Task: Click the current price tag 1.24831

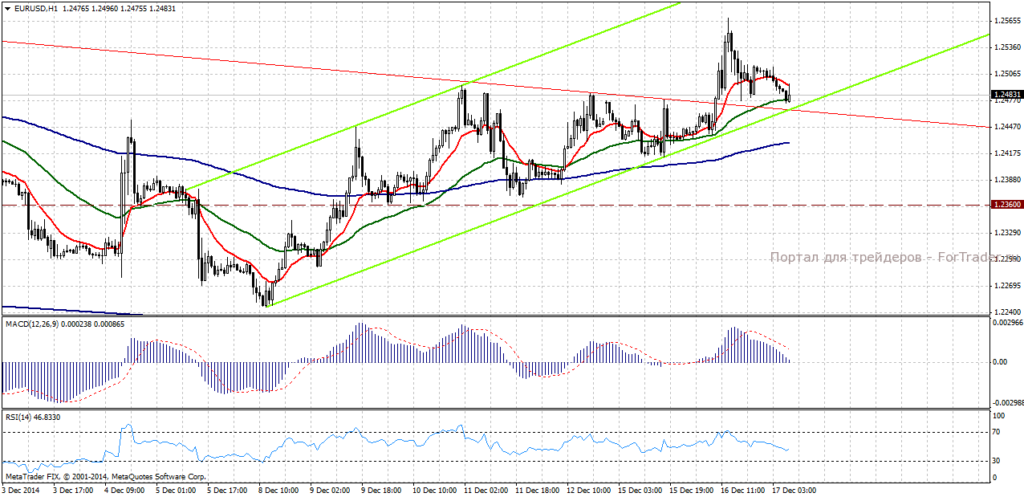Action: [1006, 94]
